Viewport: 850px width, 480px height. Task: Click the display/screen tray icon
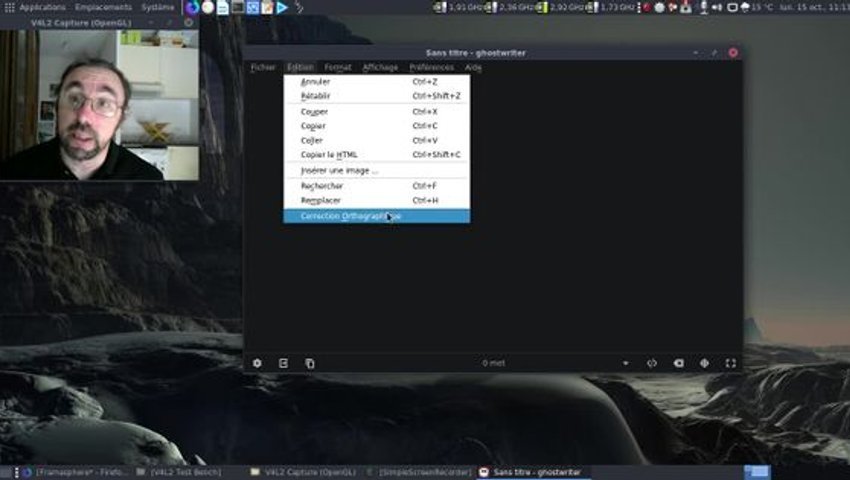[732, 7]
